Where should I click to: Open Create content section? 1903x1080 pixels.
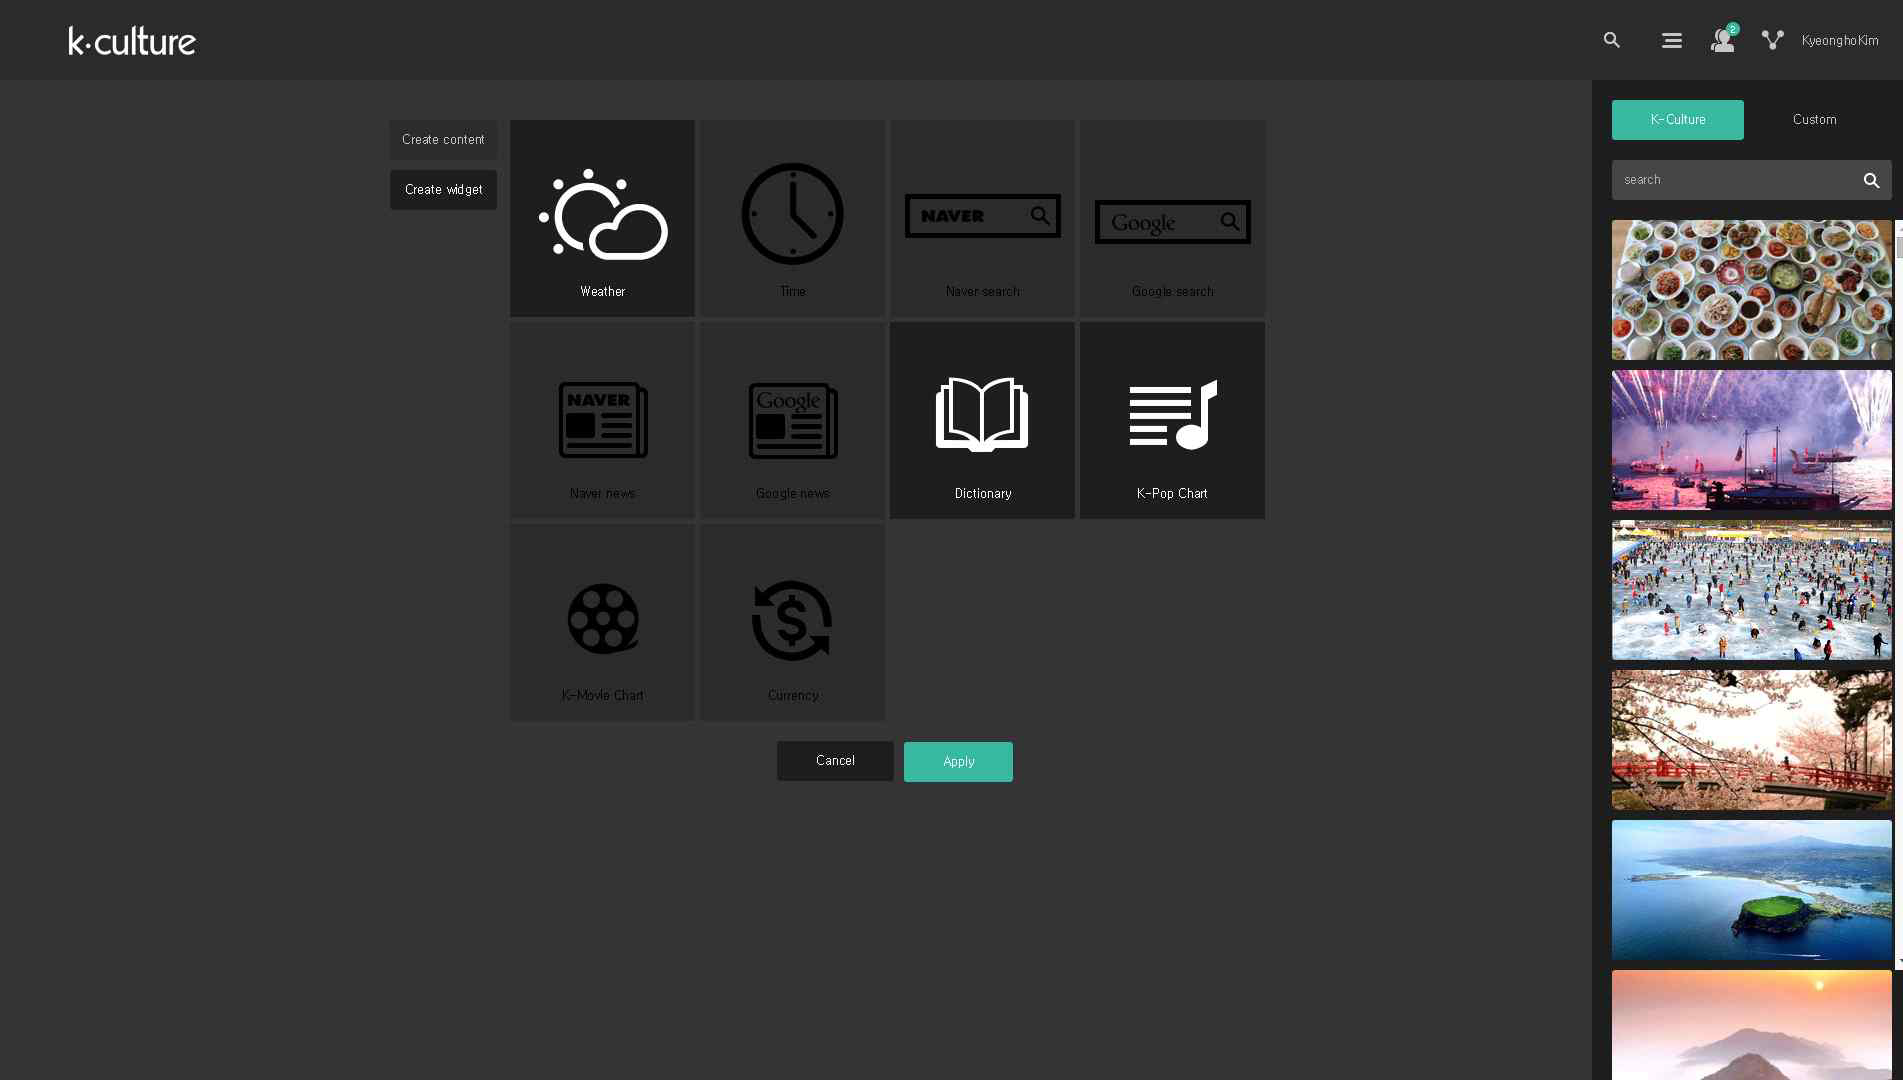pyautogui.click(x=443, y=140)
